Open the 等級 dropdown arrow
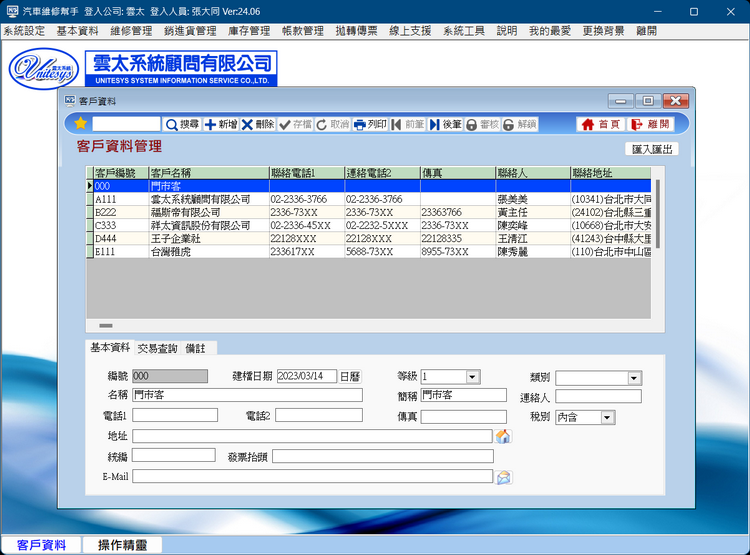Image resolution: width=750 pixels, height=555 pixels. pyautogui.click(x=472, y=377)
